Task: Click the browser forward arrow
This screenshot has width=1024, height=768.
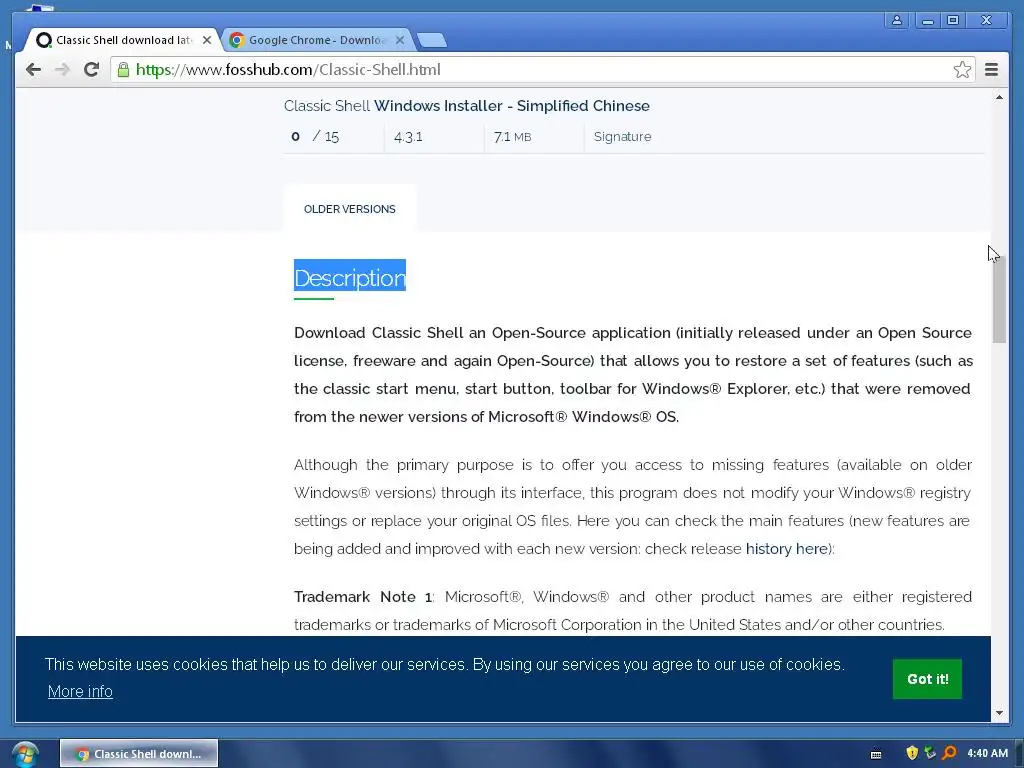Action: [x=62, y=70]
